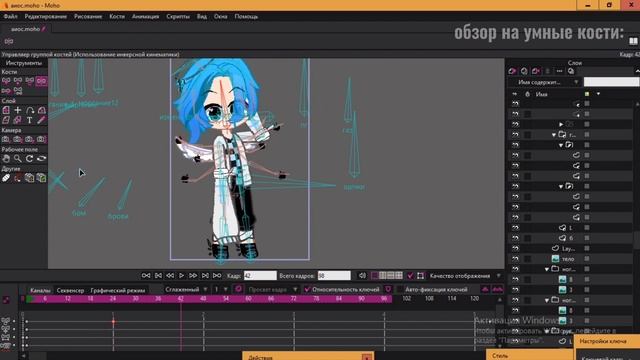640x360 pixels.
Task: Hide the тело layer via its eye
Action: (515, 259)
